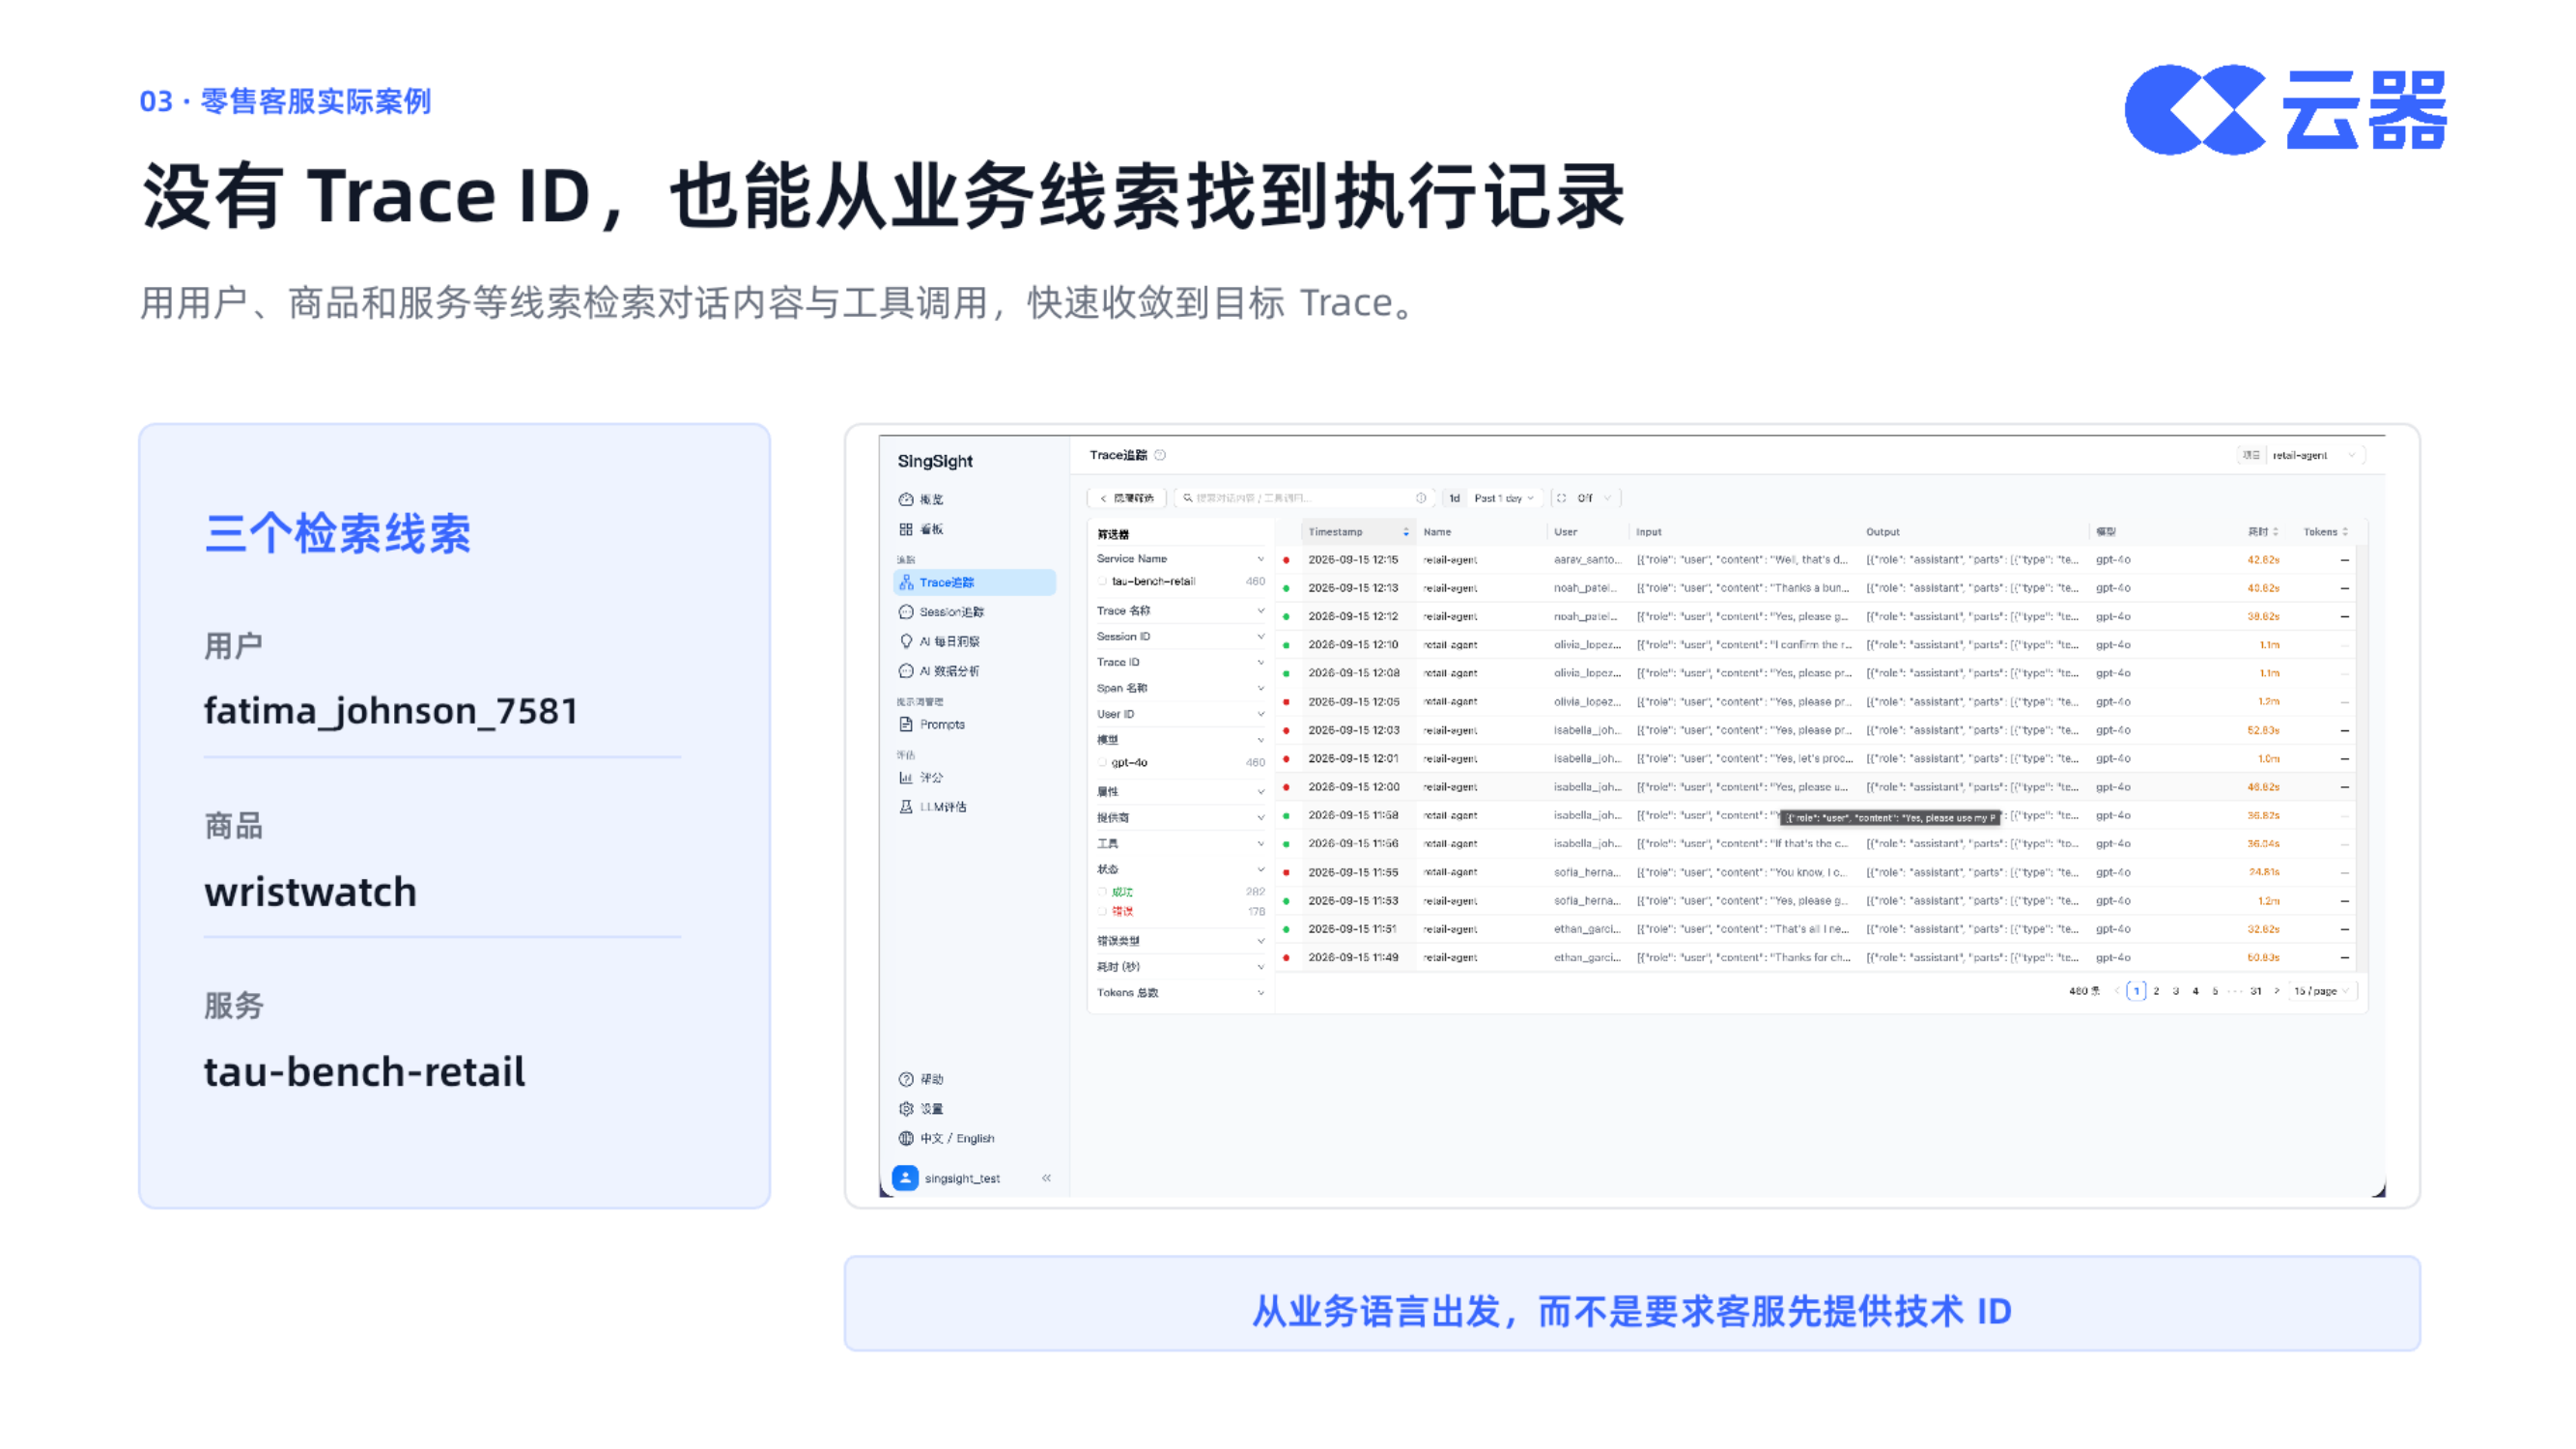This screenshot has width=2576, height=1449.
Task: Check the 成功 status filter checkbox
Action: 1102,891
